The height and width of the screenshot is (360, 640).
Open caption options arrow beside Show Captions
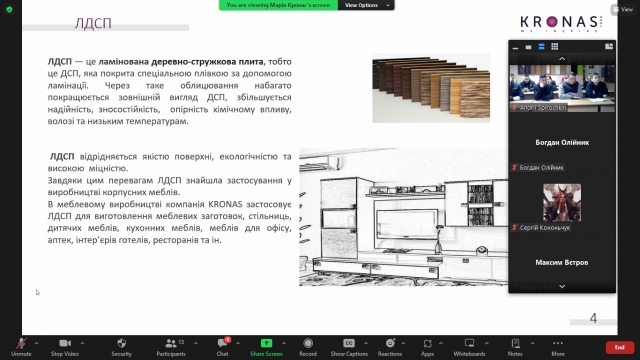point(366,344)
